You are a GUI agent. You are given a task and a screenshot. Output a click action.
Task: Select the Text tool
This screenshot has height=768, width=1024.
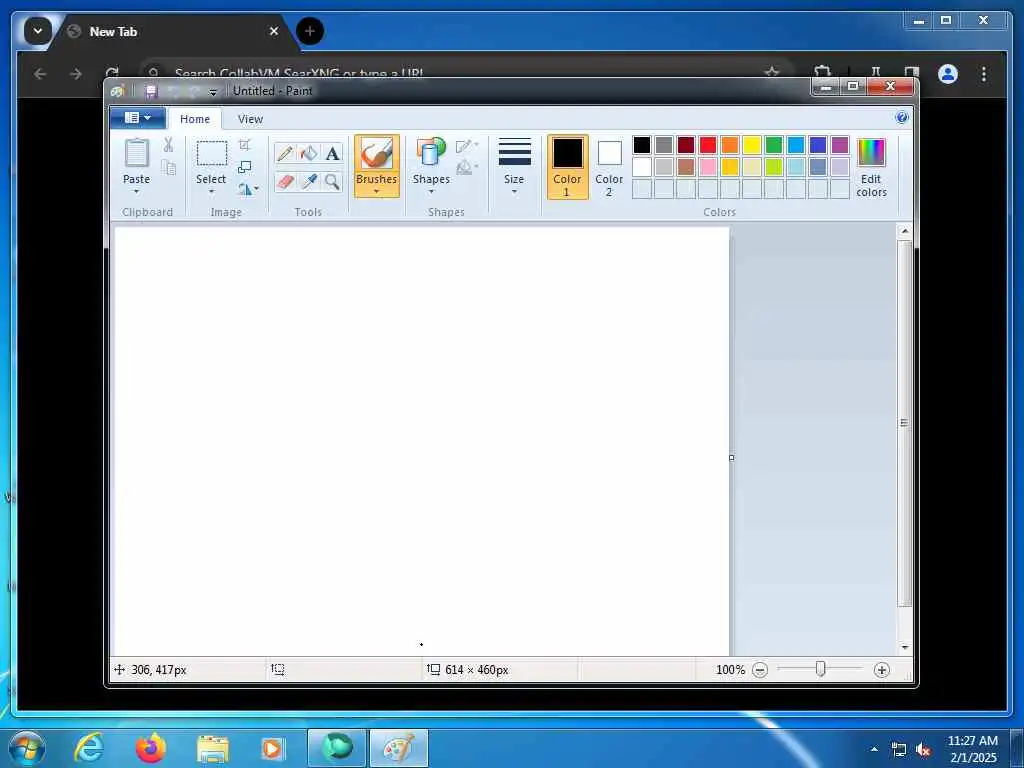click(332, 153)
